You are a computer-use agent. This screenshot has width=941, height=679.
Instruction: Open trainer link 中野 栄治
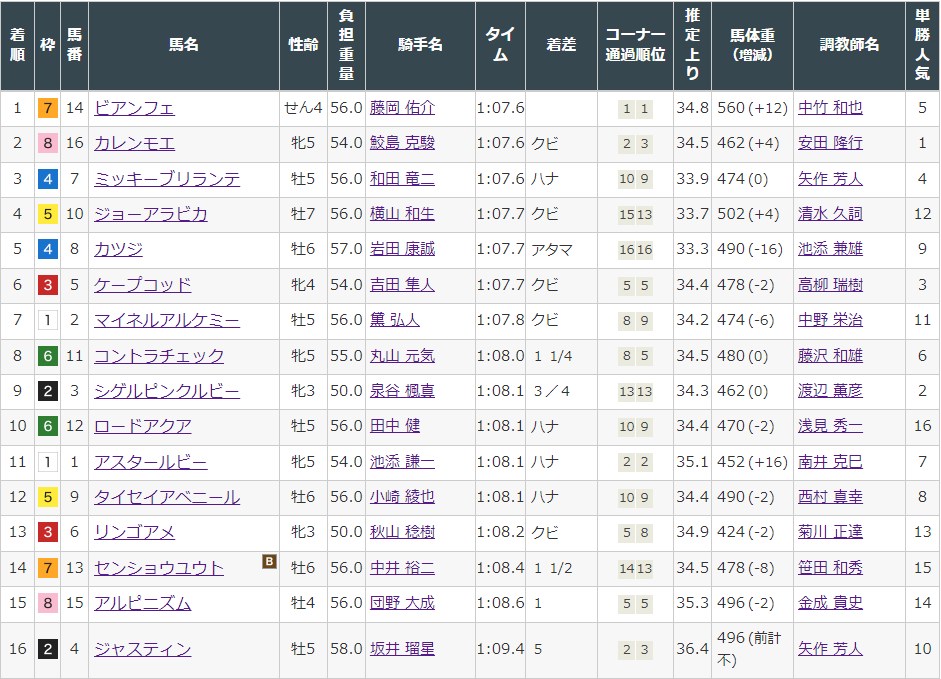click(830, 320)
